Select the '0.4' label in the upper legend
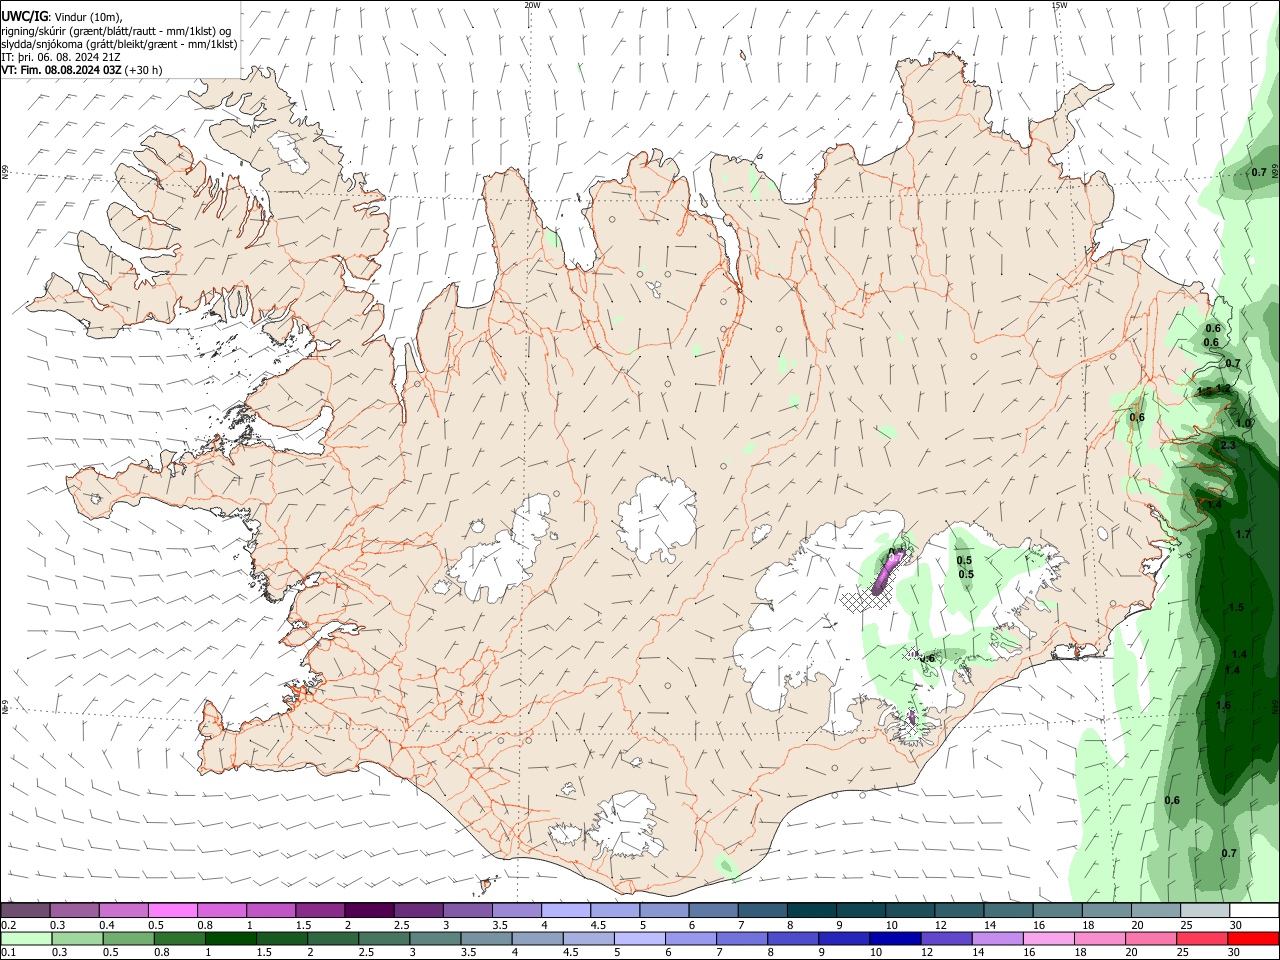The height and width of the screenshot is (960, 1280). [106, 925]
